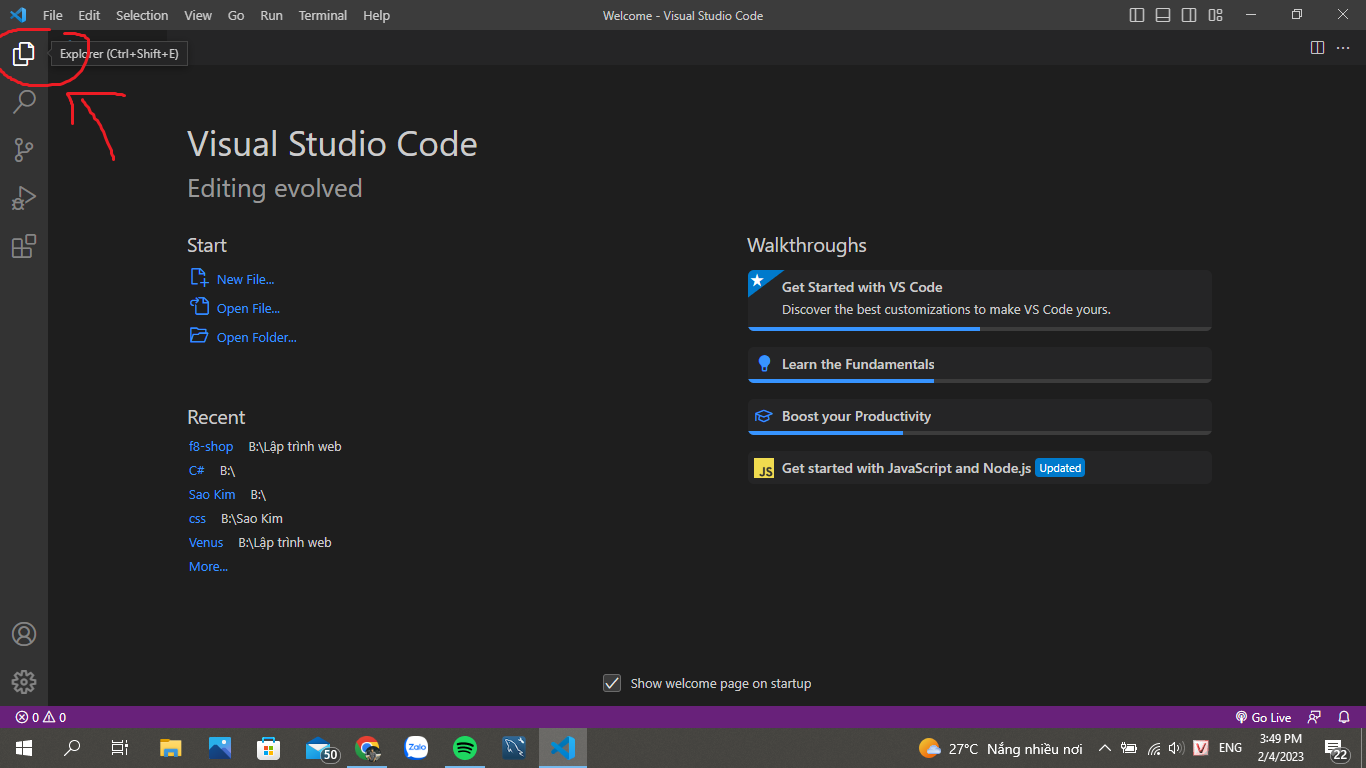Open the Run and Debug view

point(24,198)
